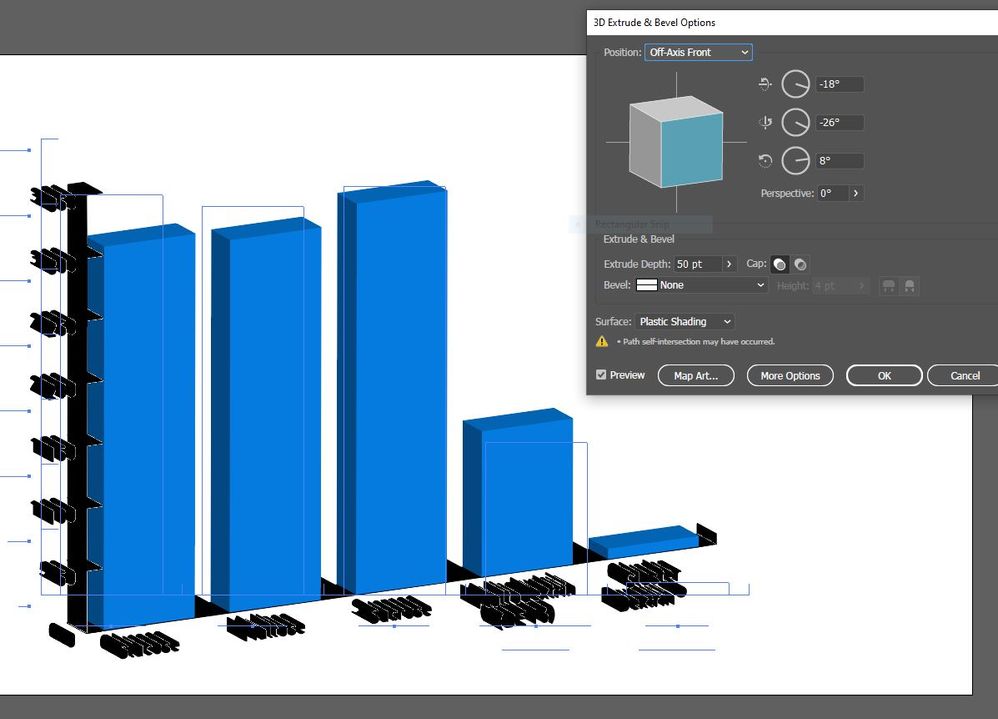998x719 pixels.
Task: Open the Position dropdown showing Off-Axis Front
Action: point(698,52)
